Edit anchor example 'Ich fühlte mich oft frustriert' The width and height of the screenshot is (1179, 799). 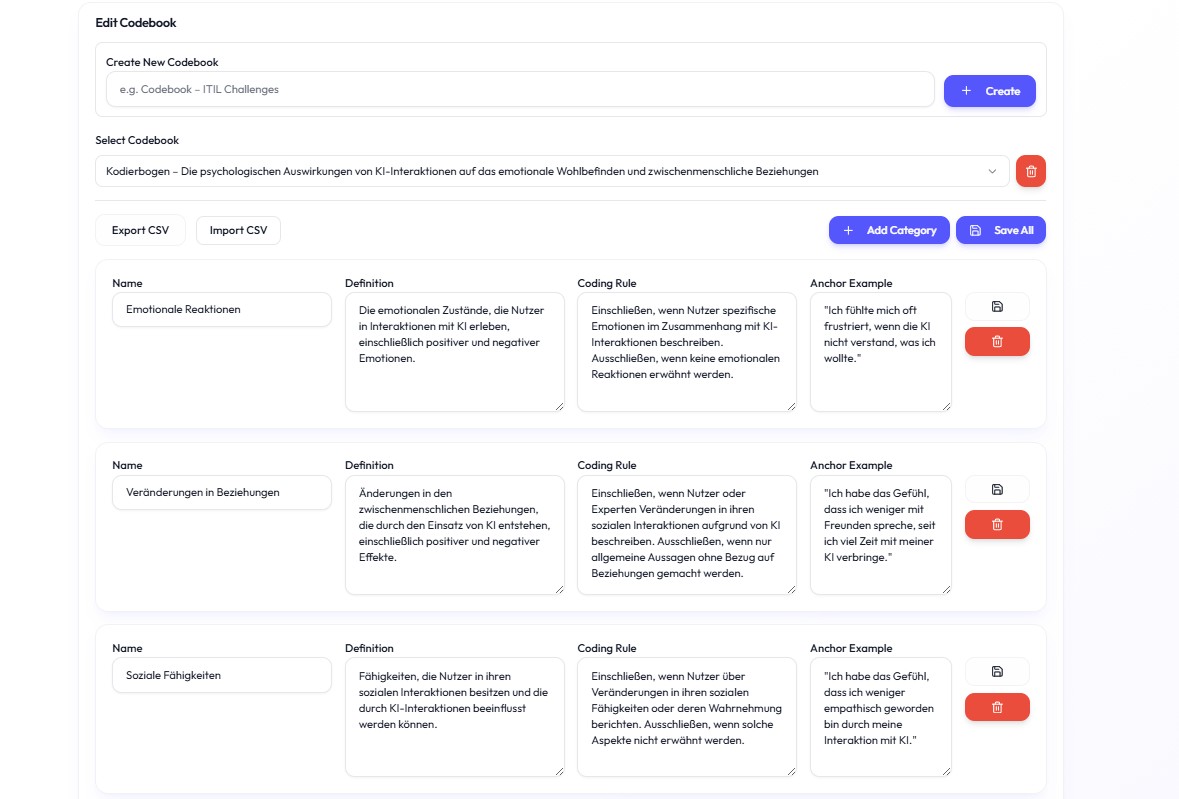click(x=880, y=352)
